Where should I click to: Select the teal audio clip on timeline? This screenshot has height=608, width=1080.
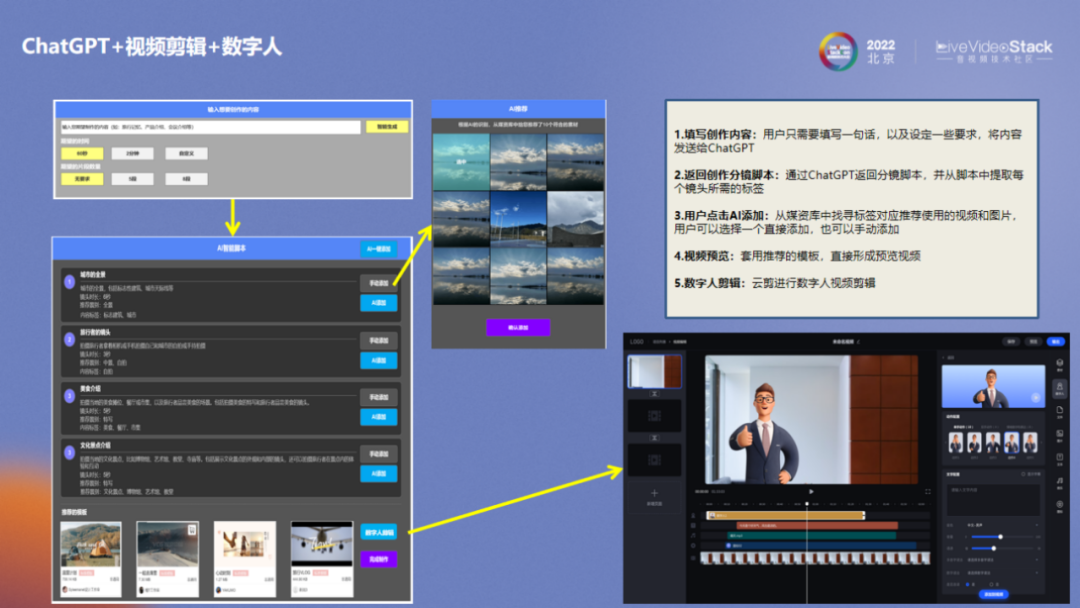(x=811, y=536)
